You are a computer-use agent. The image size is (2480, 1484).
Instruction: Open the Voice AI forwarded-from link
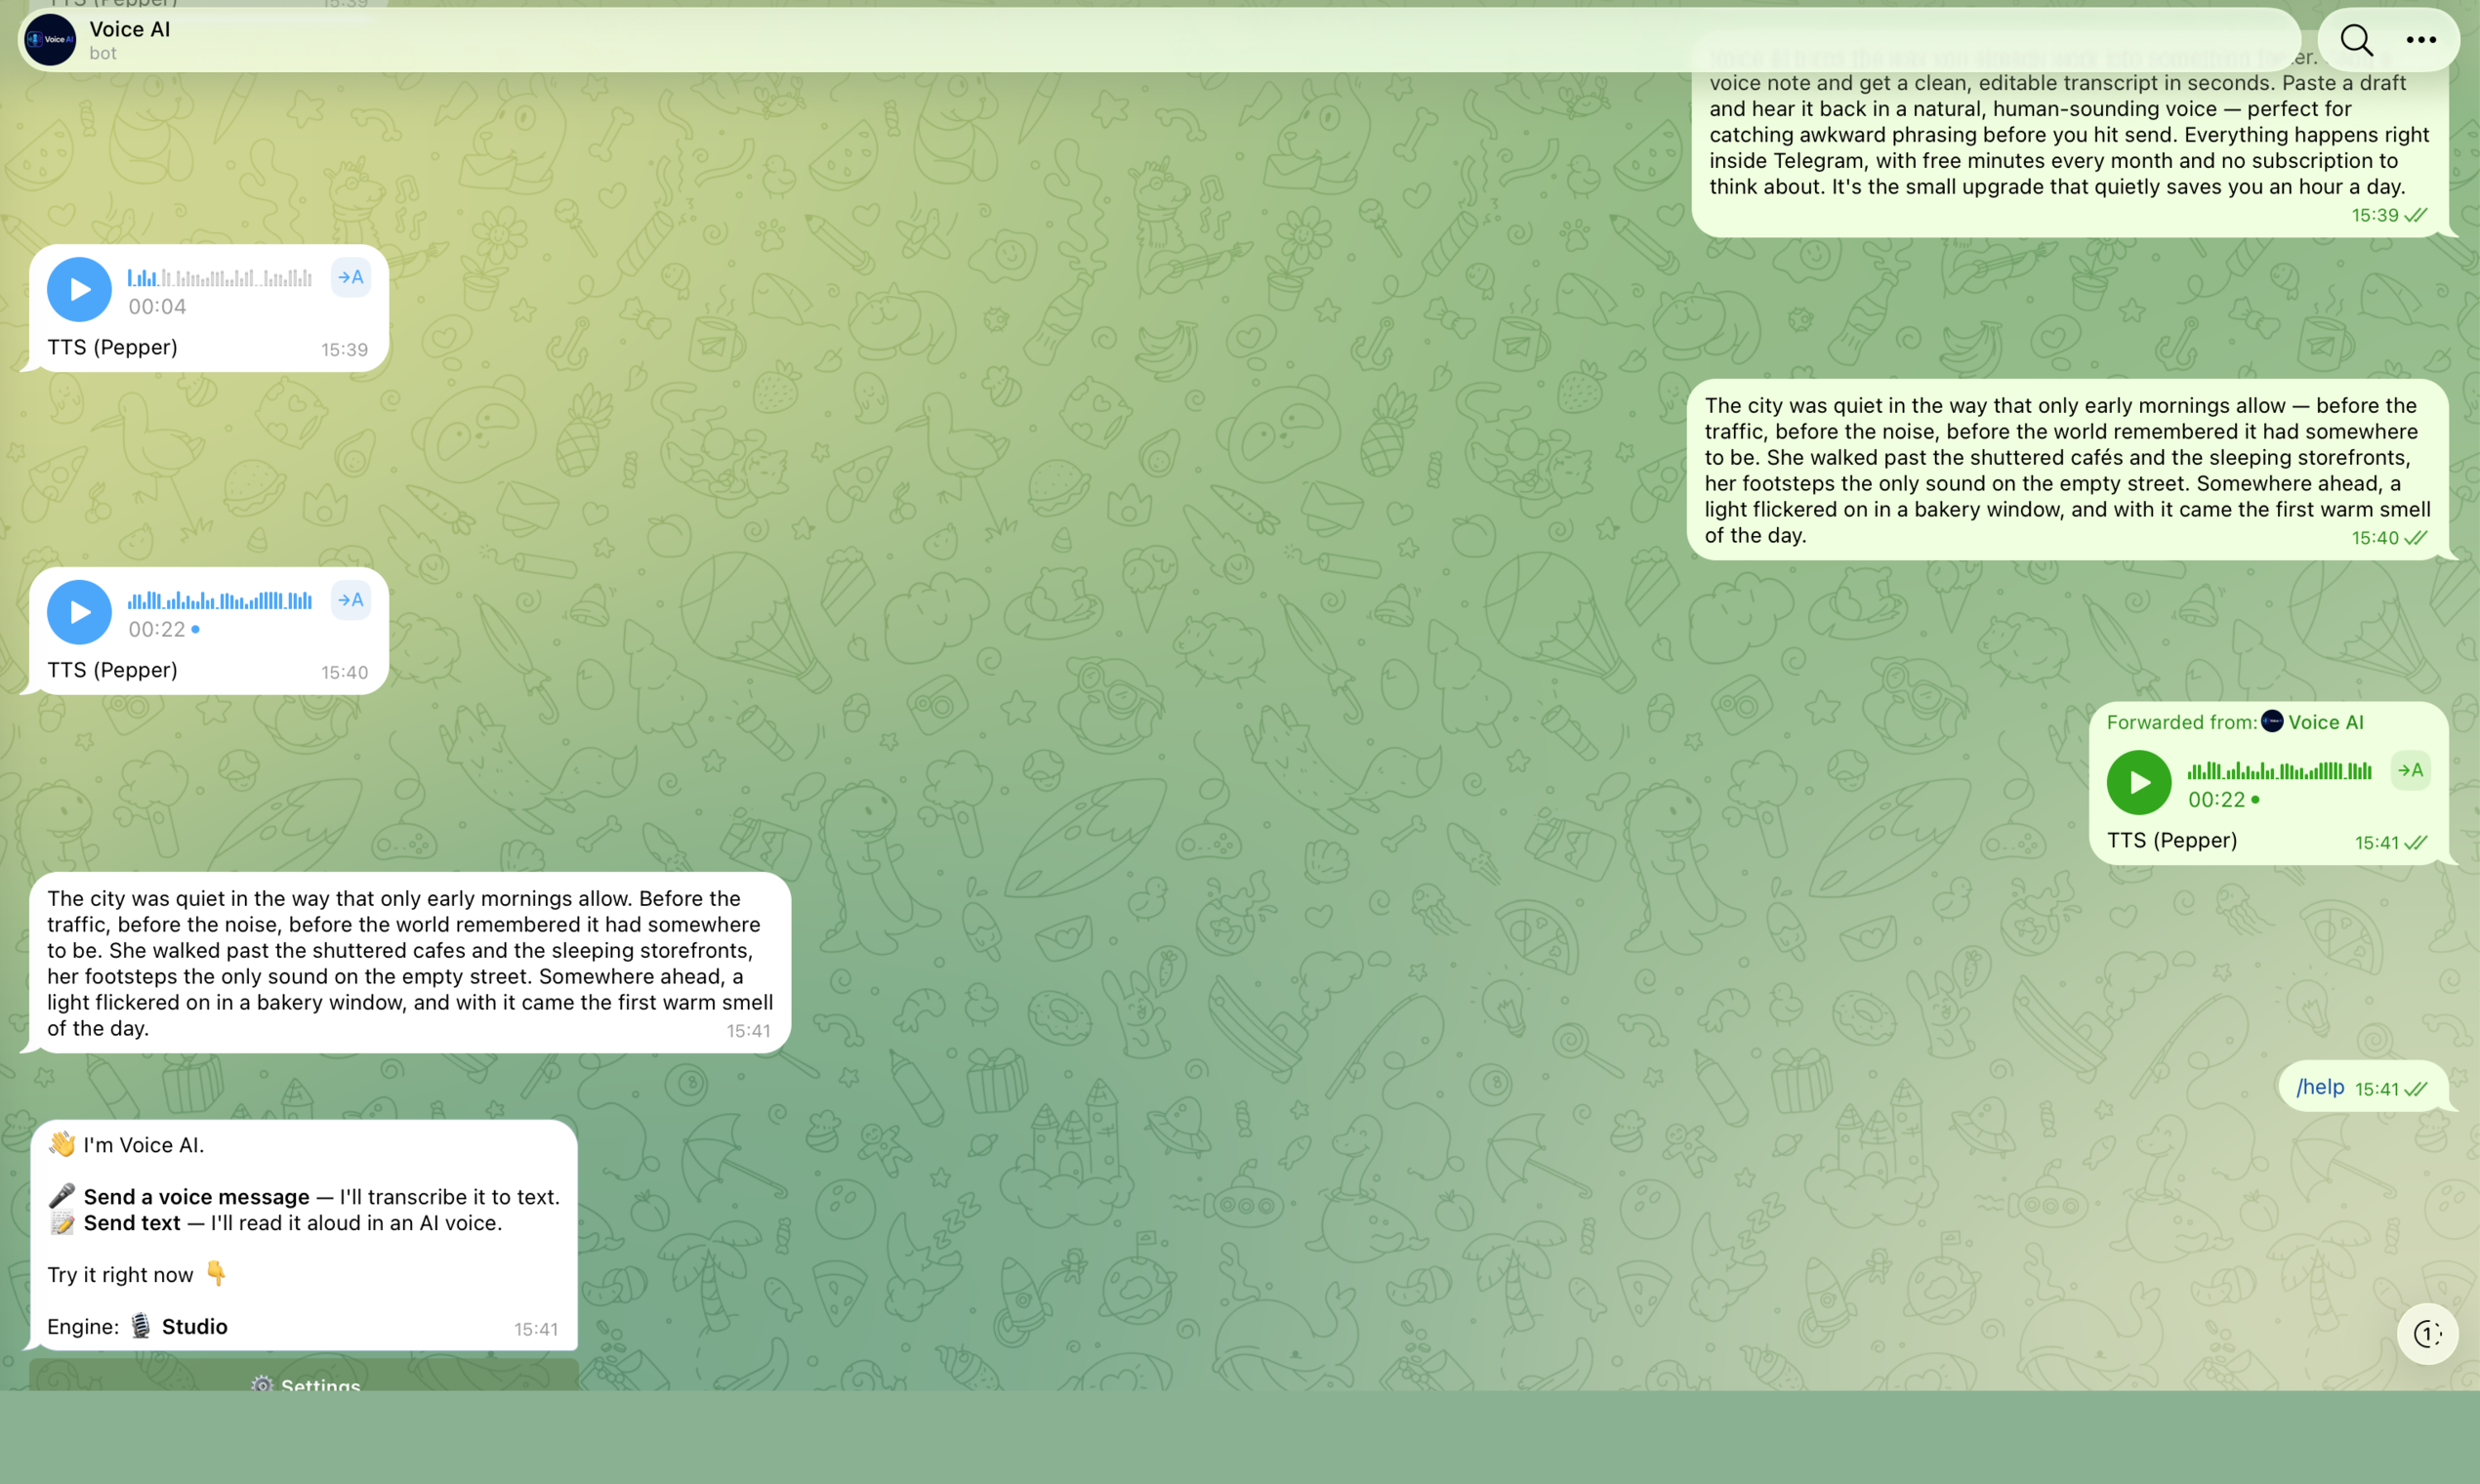point(2326,722)
